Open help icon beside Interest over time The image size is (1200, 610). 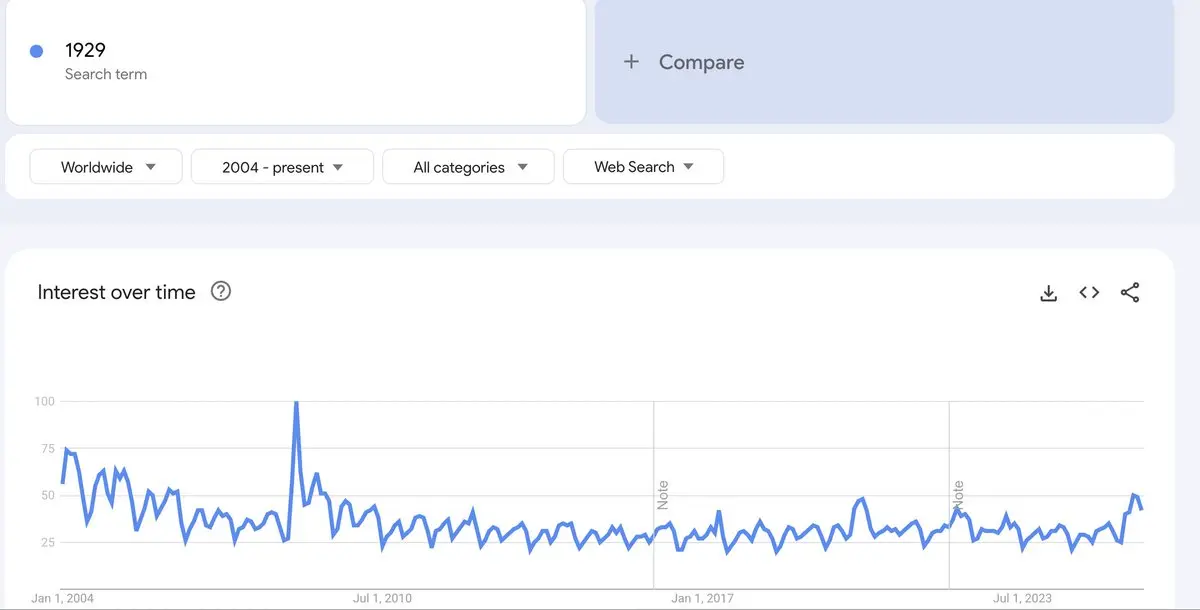(x=221, y=292)
